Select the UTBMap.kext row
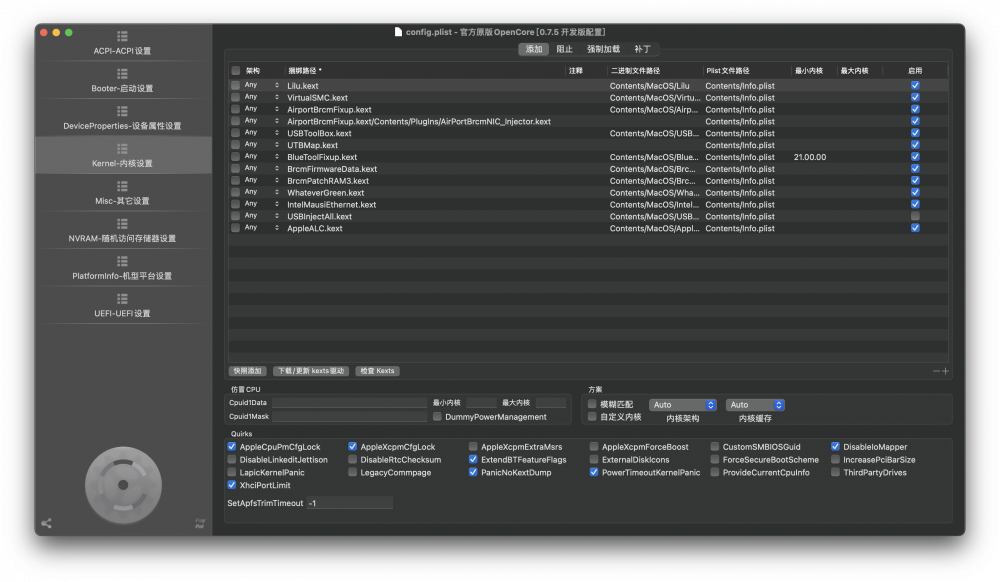This screenshot has width=1000, height=582. [x=588, y=145]
